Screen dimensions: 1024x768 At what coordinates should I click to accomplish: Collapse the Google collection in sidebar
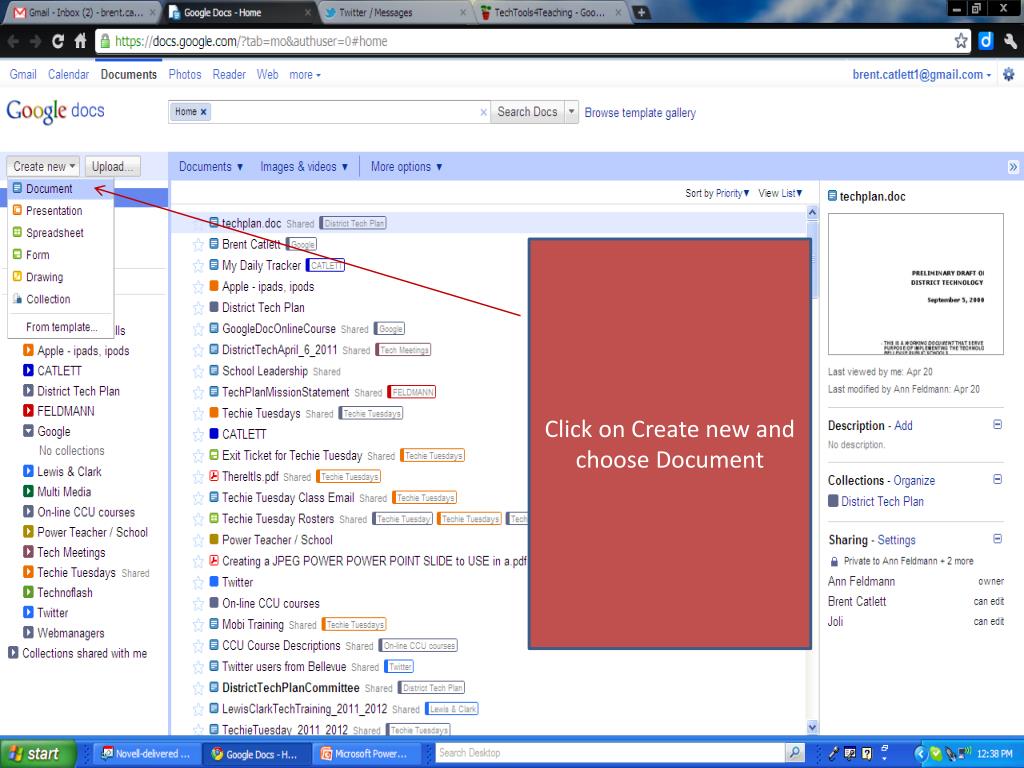28,431
